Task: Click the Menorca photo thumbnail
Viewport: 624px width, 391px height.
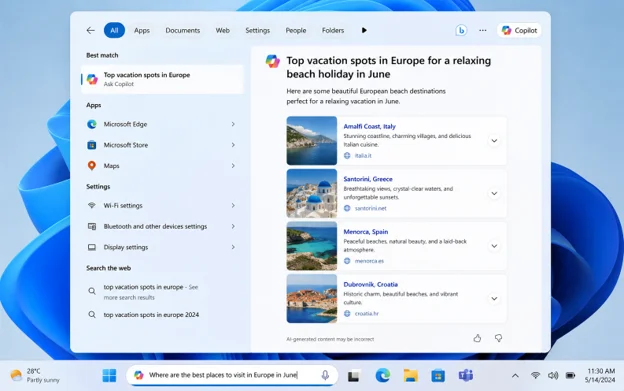Action: coord(312,246)
